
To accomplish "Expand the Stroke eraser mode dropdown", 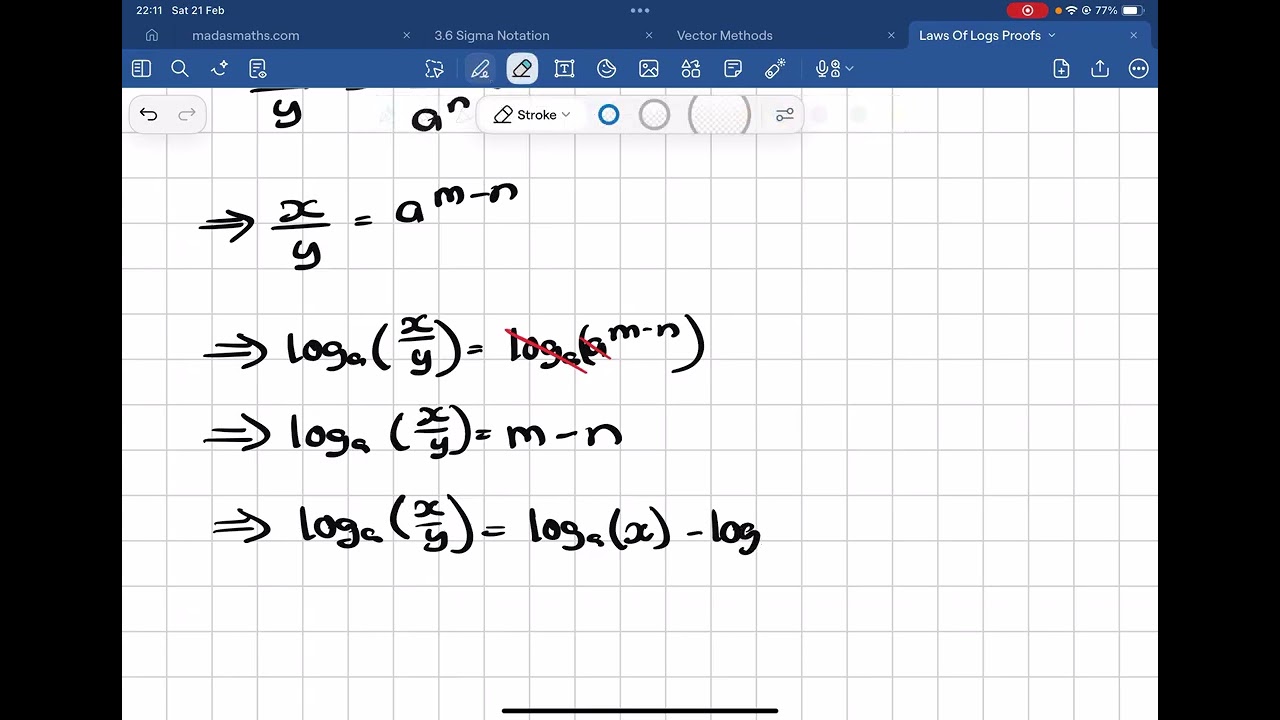I will [x=532, y=115].
